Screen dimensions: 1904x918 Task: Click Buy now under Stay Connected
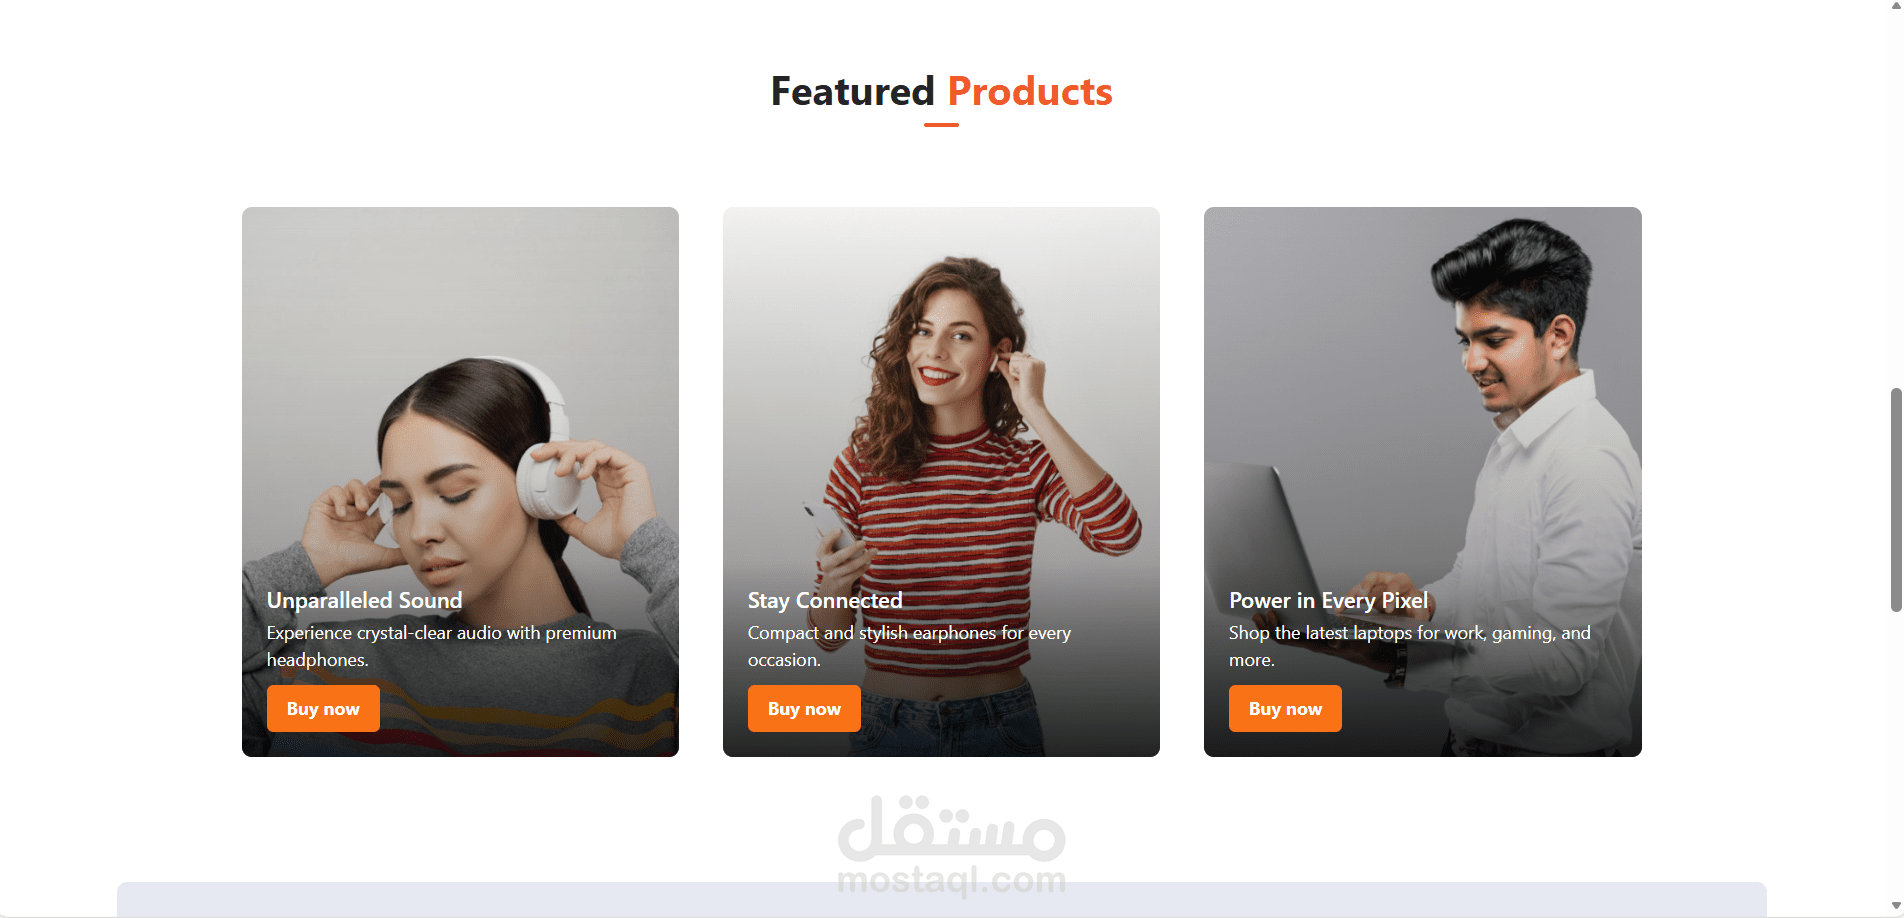[804, 708]
